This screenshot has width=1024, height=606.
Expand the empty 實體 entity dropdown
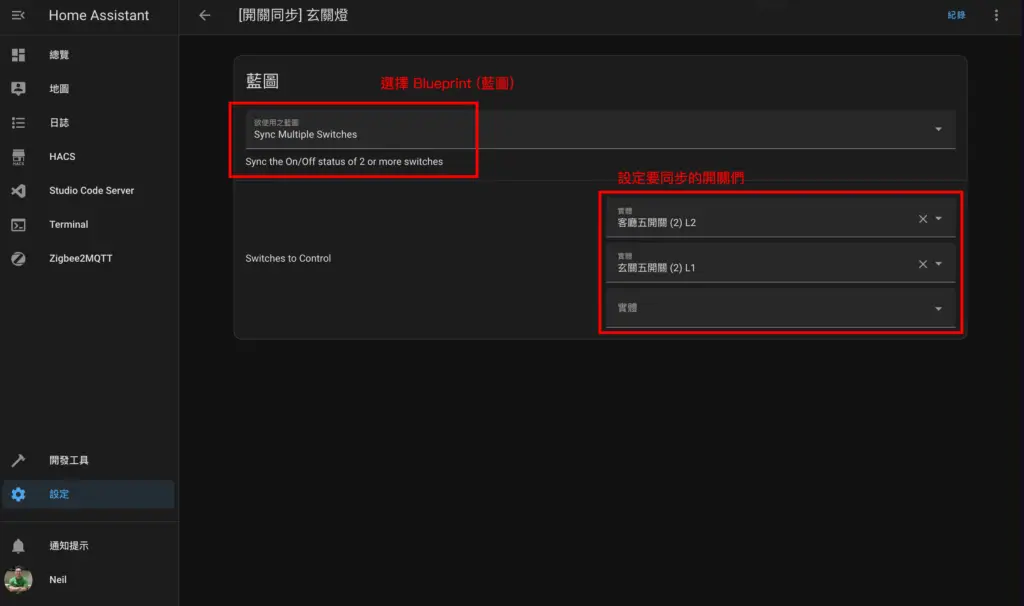point(938,307)
